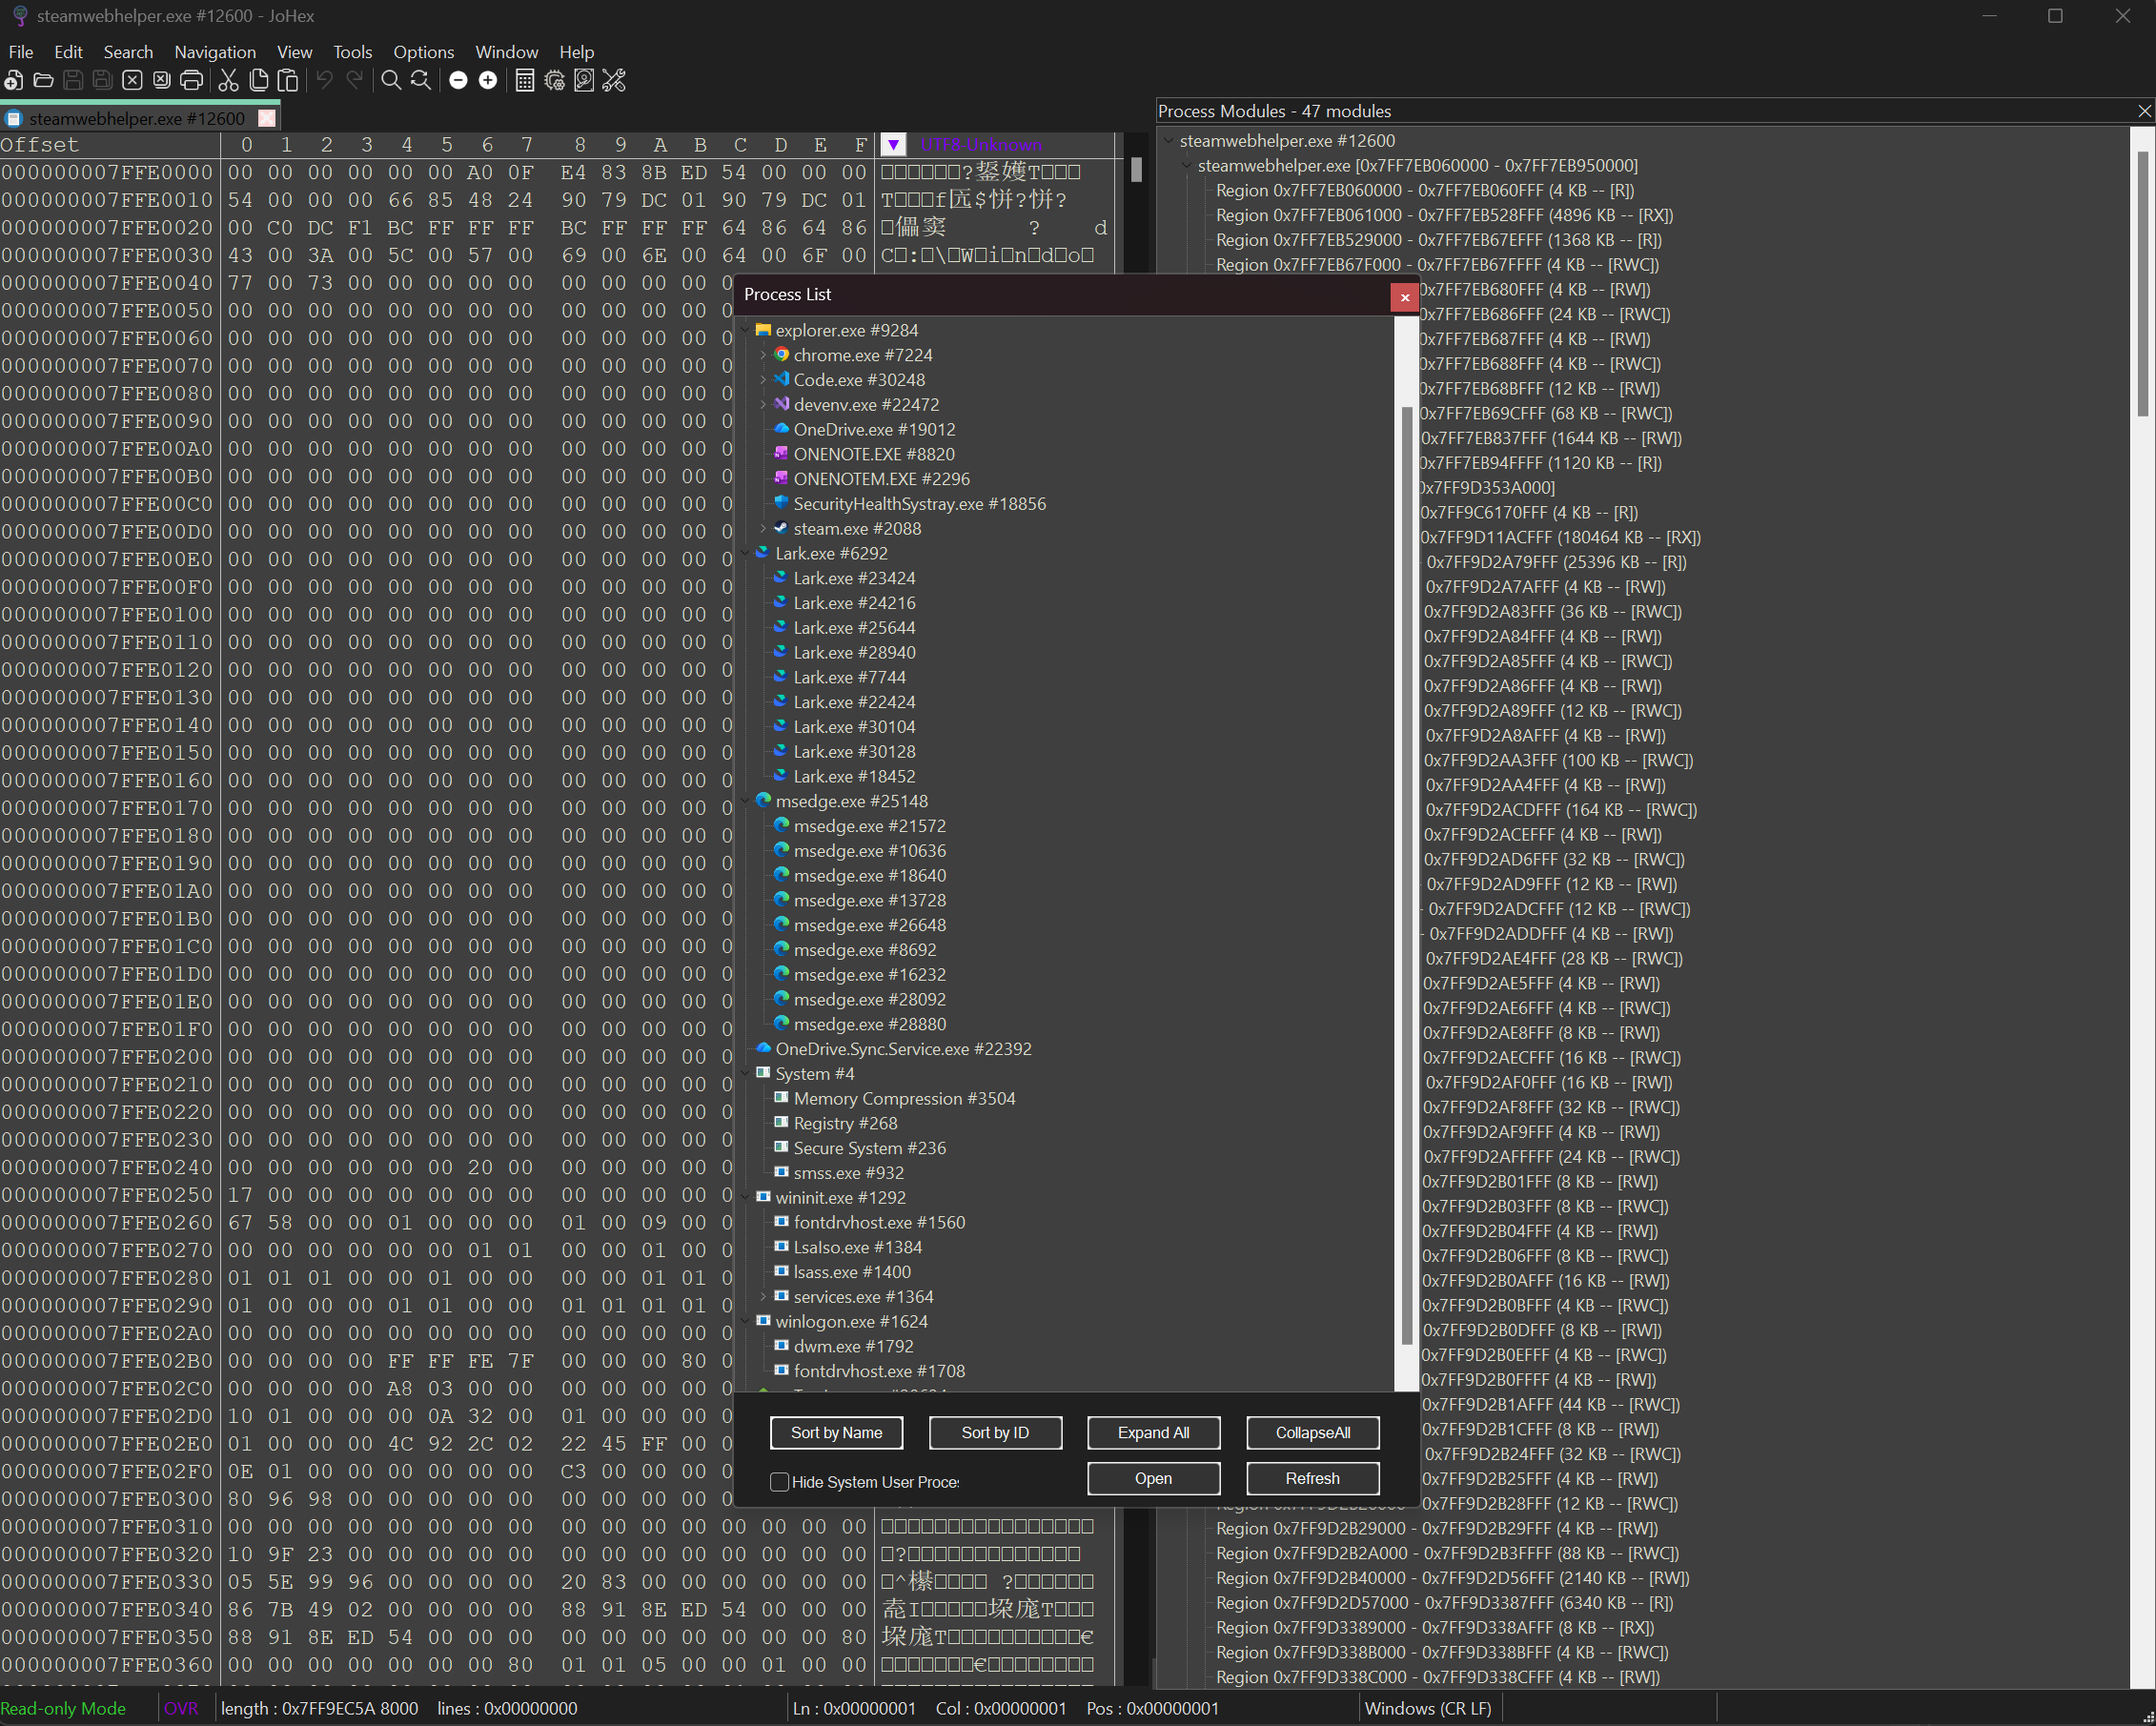Click the Open Folder toolbar icon
The width and height of the screenshot is (2156, 1726).
click(43, 81)
